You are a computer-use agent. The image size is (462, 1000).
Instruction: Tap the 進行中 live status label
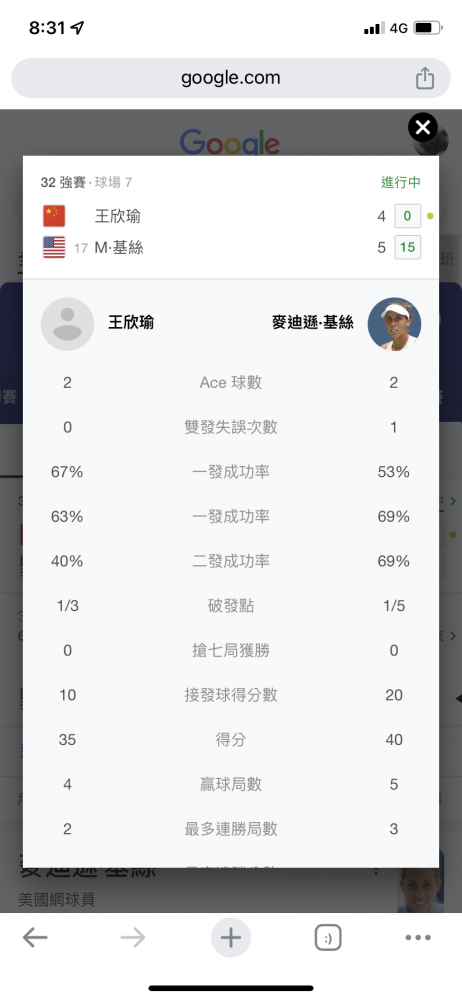coord(401,182)
